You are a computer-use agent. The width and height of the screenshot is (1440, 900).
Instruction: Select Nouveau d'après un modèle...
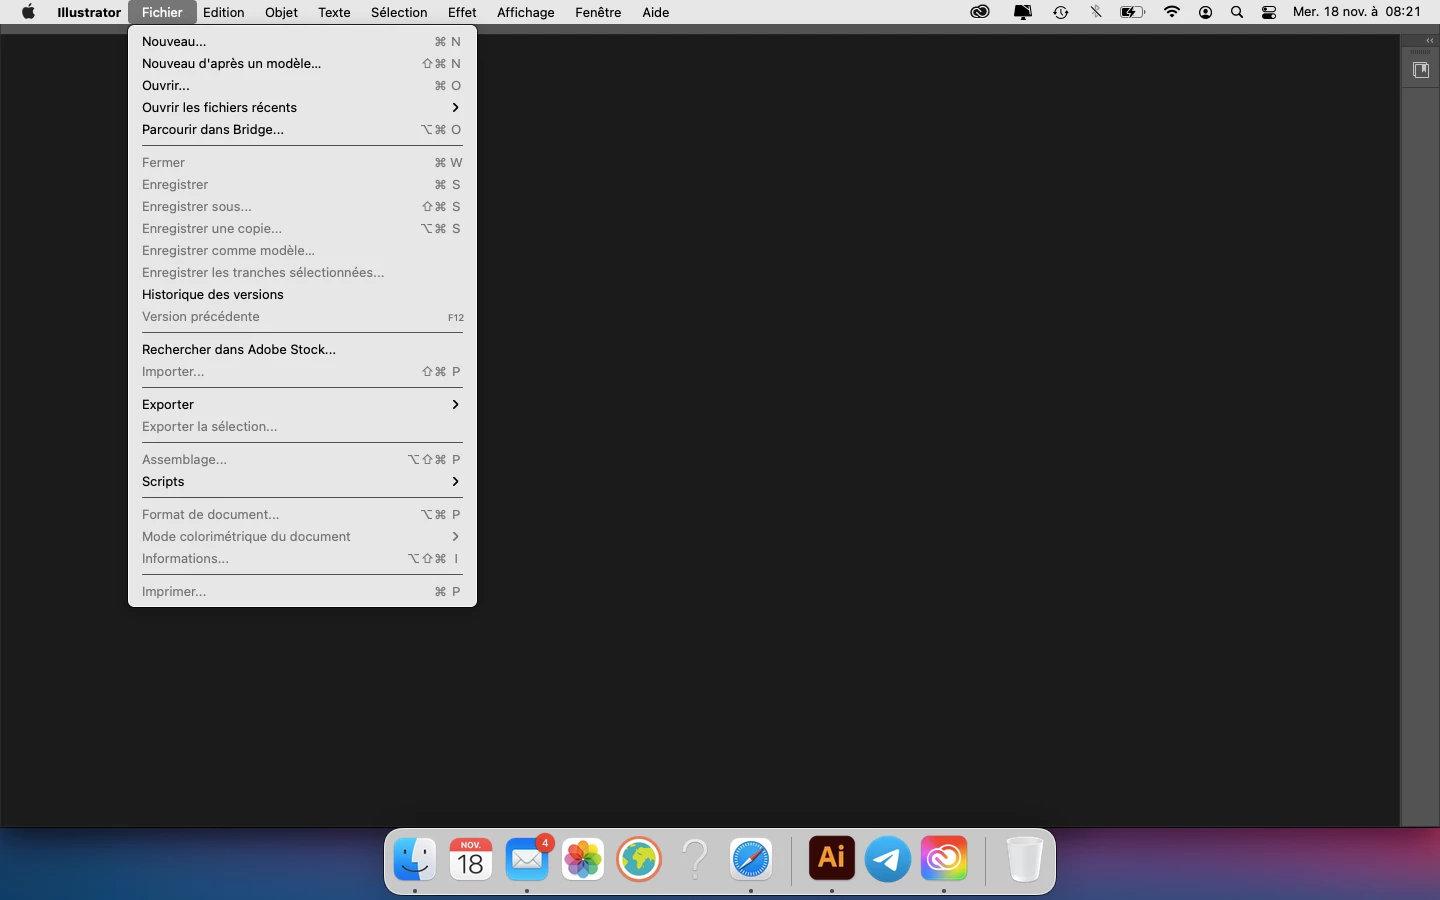coord(302,63)
